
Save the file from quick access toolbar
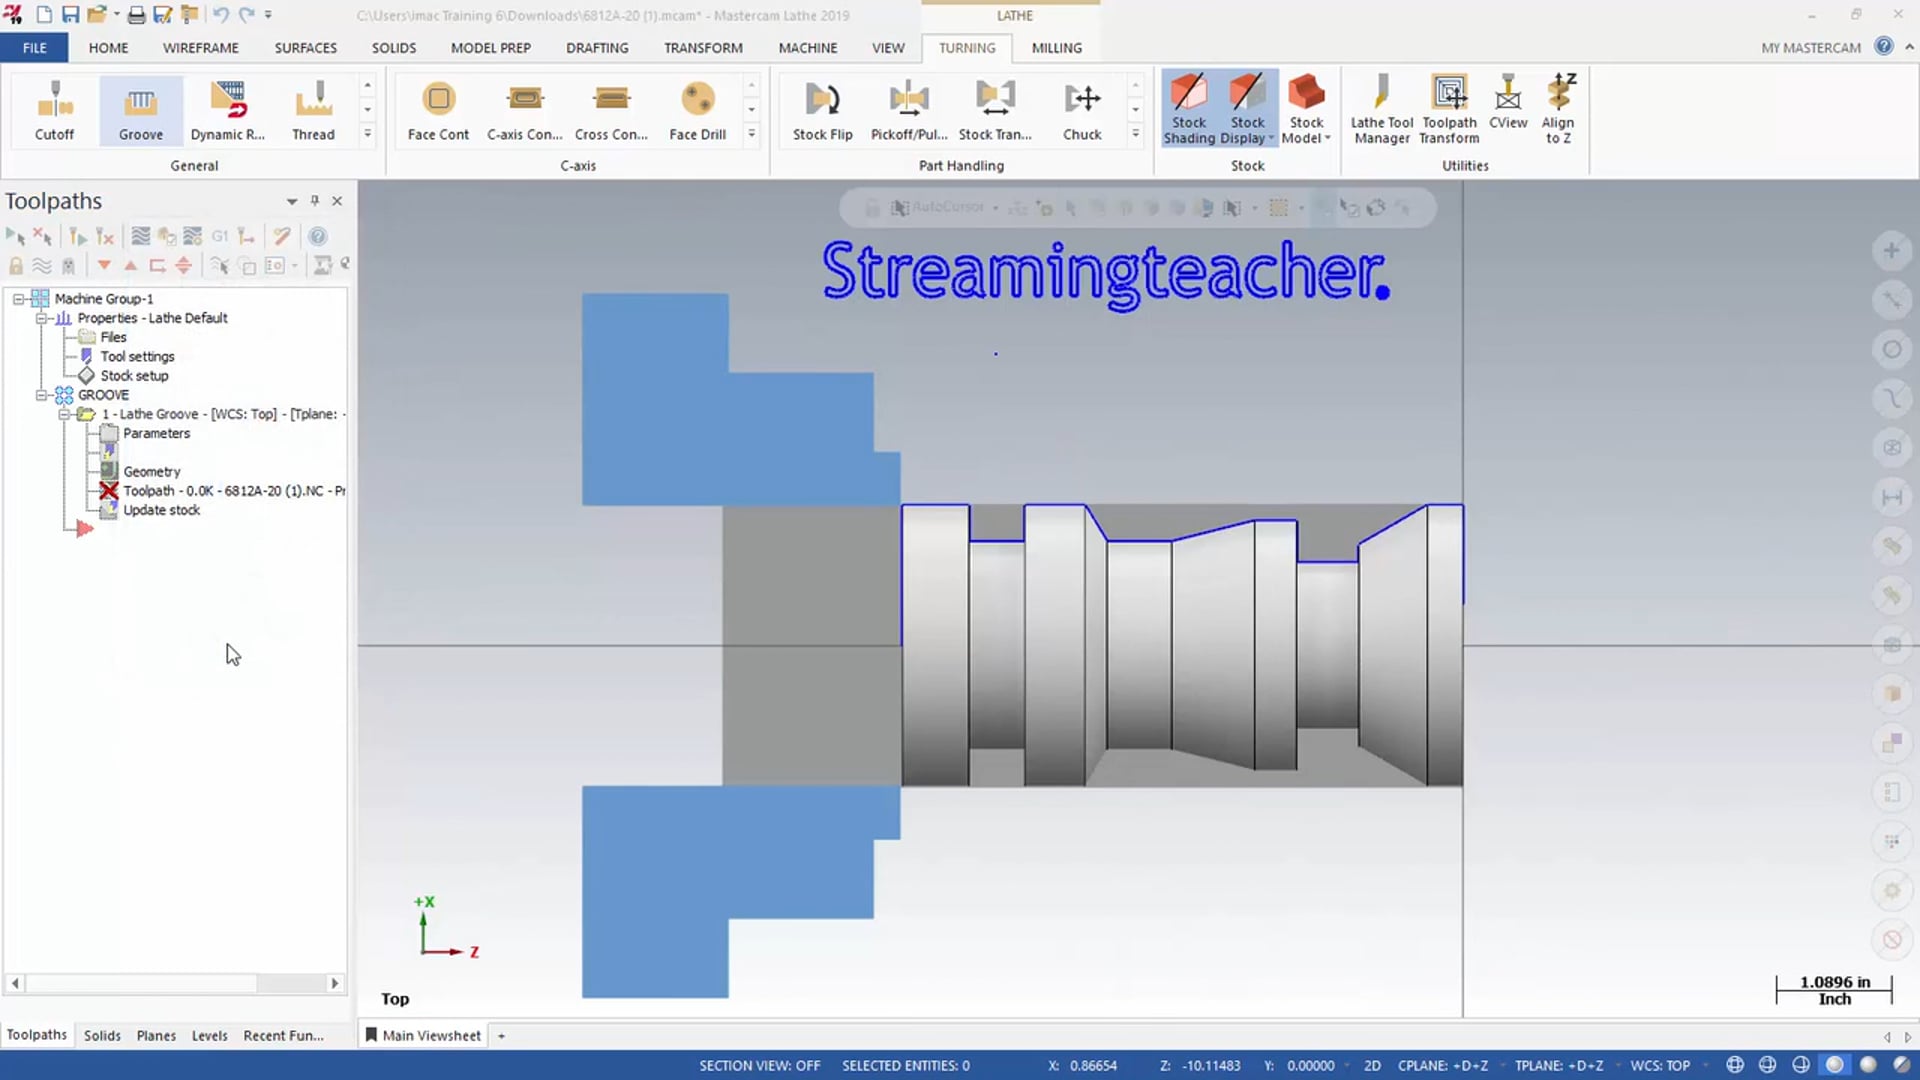[x=70, y=15]
